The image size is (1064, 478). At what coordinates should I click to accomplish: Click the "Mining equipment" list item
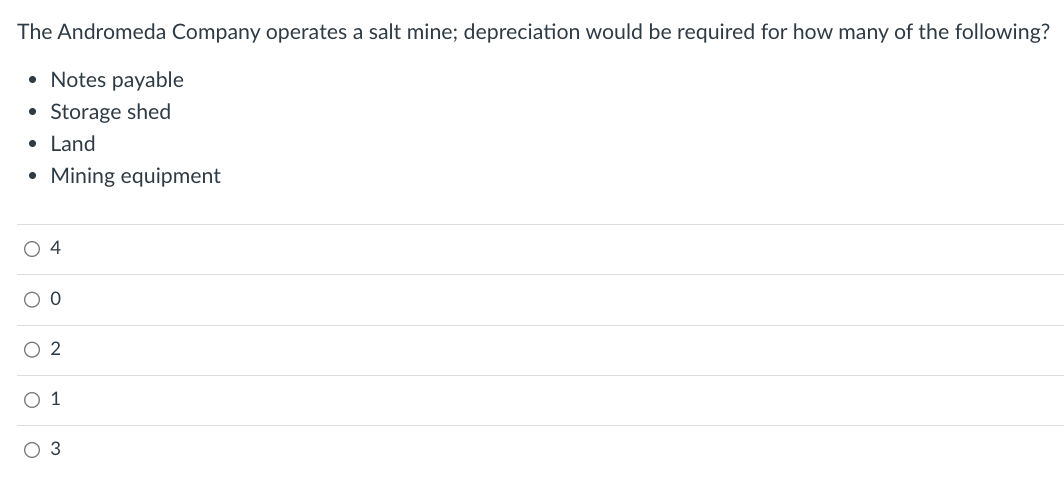click(135, 176)
